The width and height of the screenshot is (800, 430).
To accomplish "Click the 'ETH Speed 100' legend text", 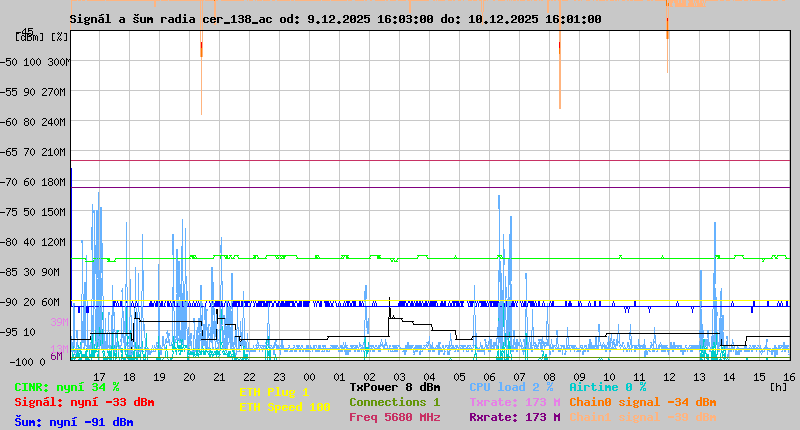I will (285, 407).
